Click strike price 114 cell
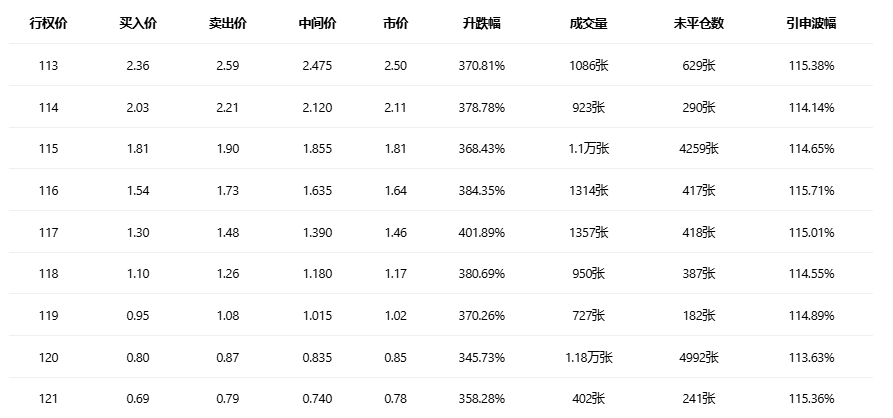This screenshot has width=893, height=418. (x=48, y=107)
